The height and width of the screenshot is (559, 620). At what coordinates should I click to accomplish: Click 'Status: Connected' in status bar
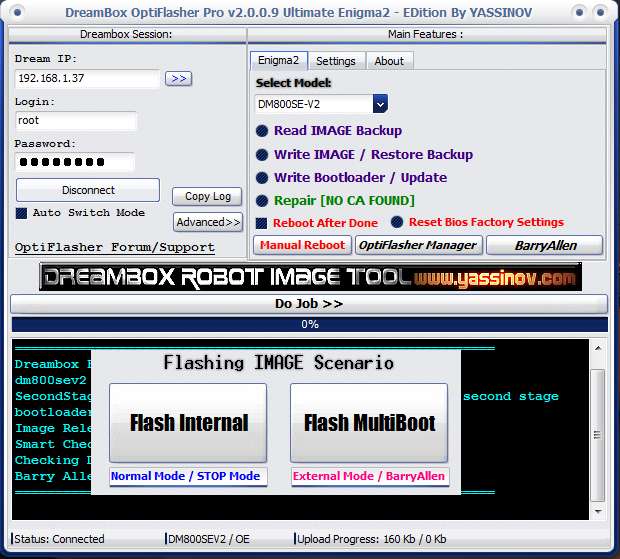(x=60, y=539)
